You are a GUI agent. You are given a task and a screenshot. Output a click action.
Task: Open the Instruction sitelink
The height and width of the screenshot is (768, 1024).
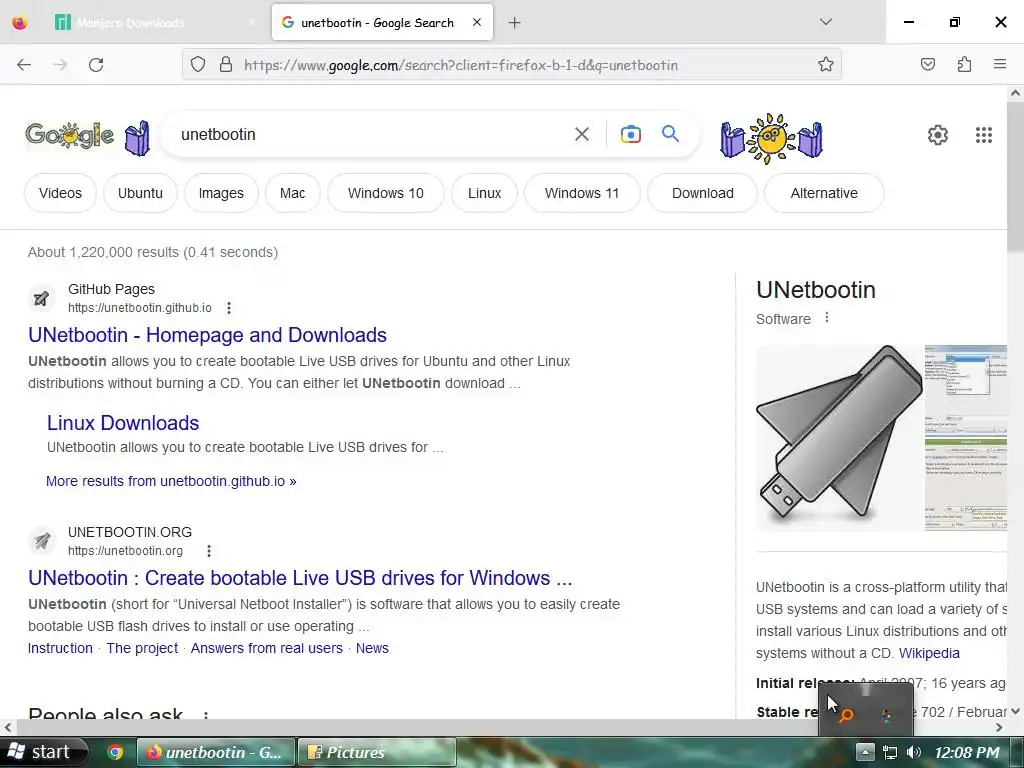[60, 648]
